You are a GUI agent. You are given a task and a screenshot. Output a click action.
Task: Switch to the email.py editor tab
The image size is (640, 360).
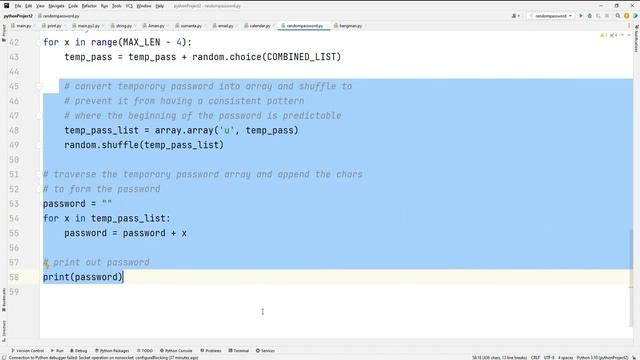point(225,26)
